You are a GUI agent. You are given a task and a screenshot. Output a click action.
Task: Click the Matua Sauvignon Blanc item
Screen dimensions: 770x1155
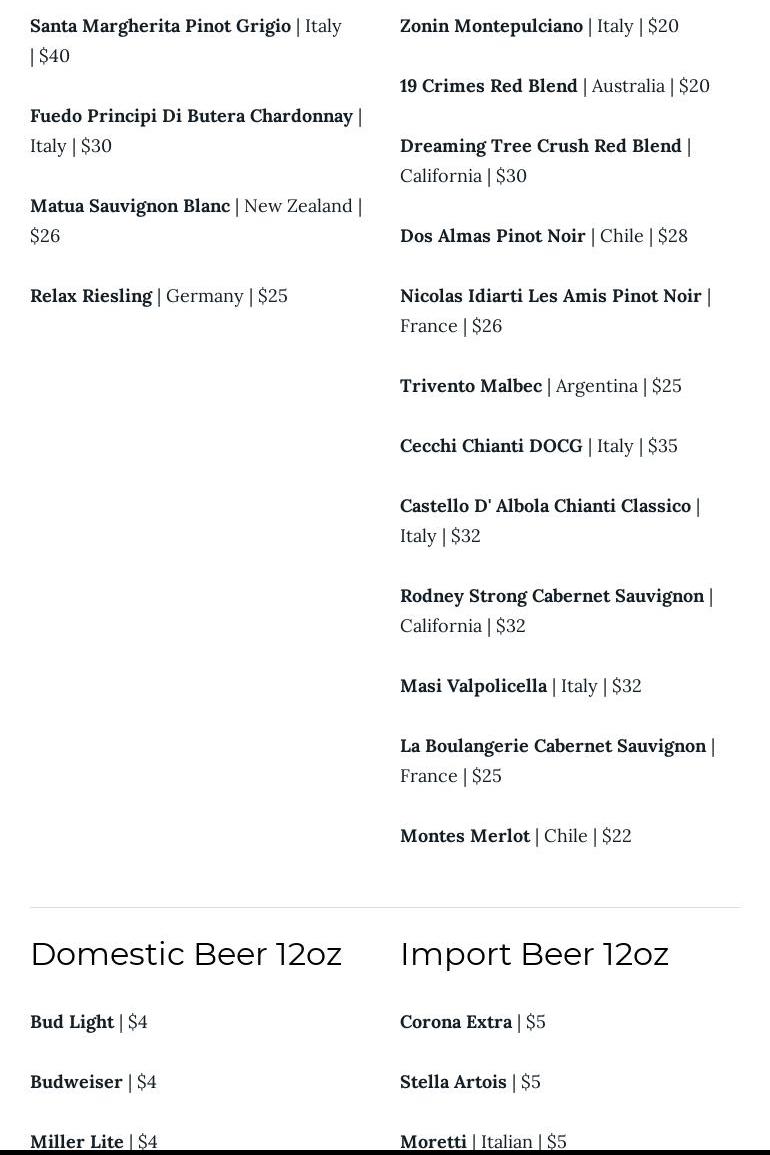(130, 206)
